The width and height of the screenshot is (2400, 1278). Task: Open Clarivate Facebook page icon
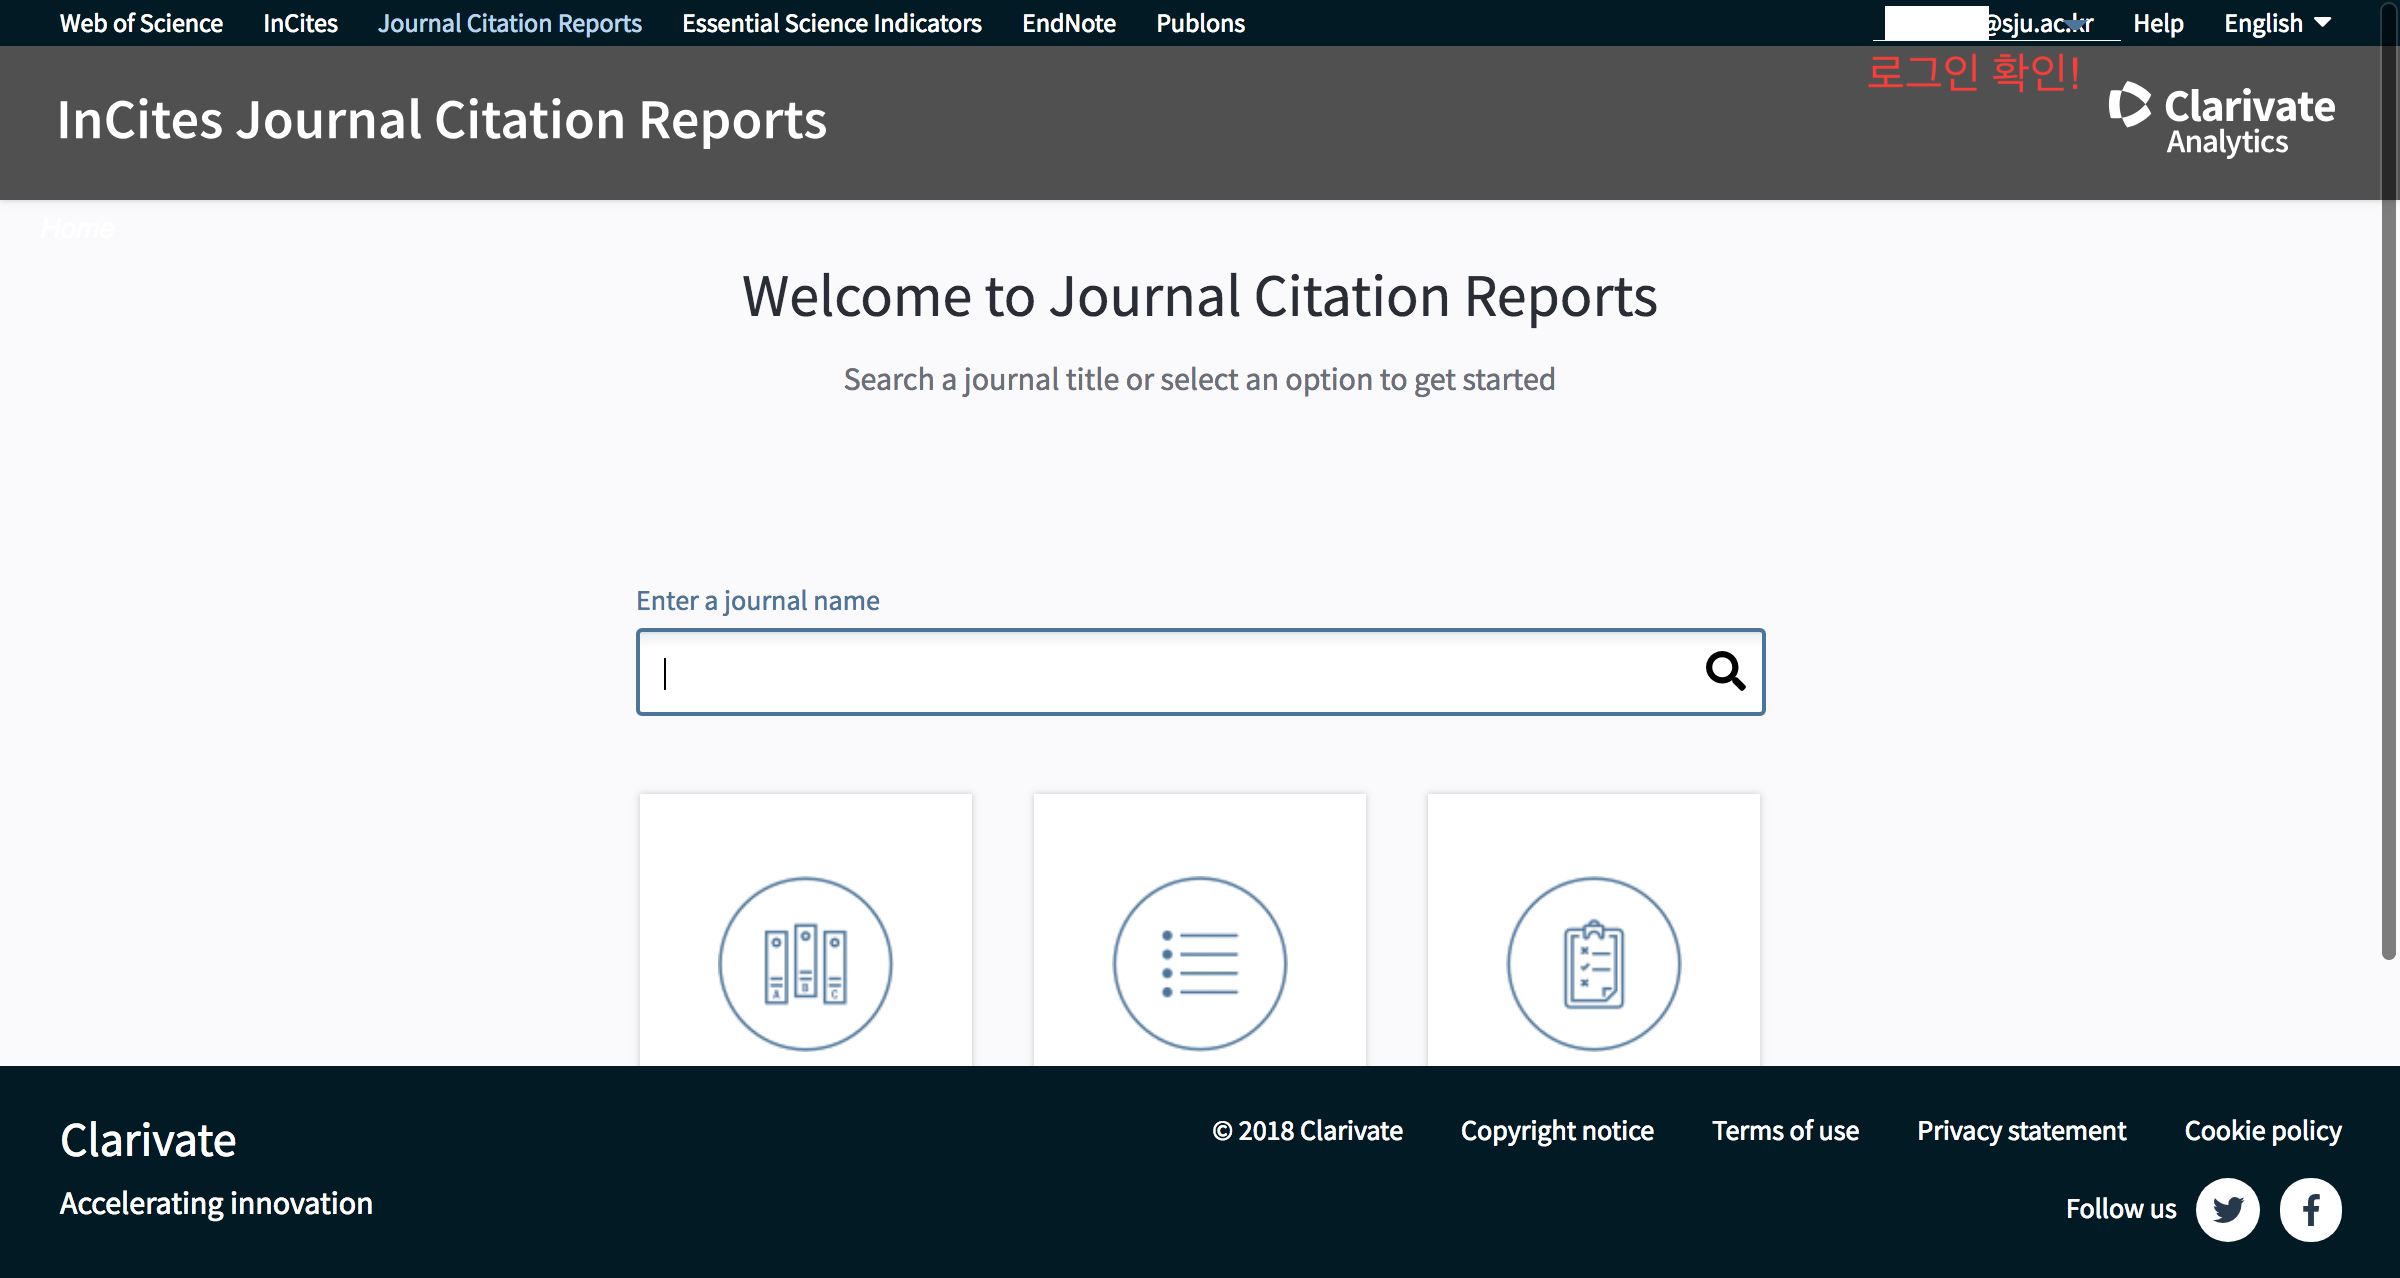(2311, 1210)
